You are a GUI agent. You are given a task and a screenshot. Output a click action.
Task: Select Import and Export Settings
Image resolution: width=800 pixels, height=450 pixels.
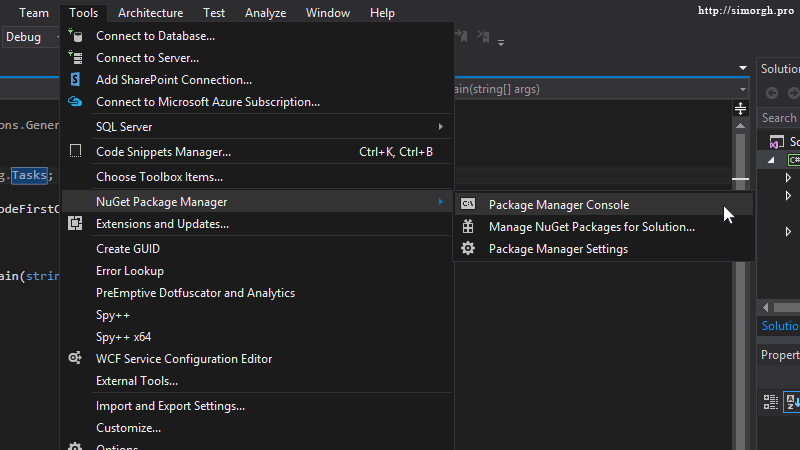[257, 406]
